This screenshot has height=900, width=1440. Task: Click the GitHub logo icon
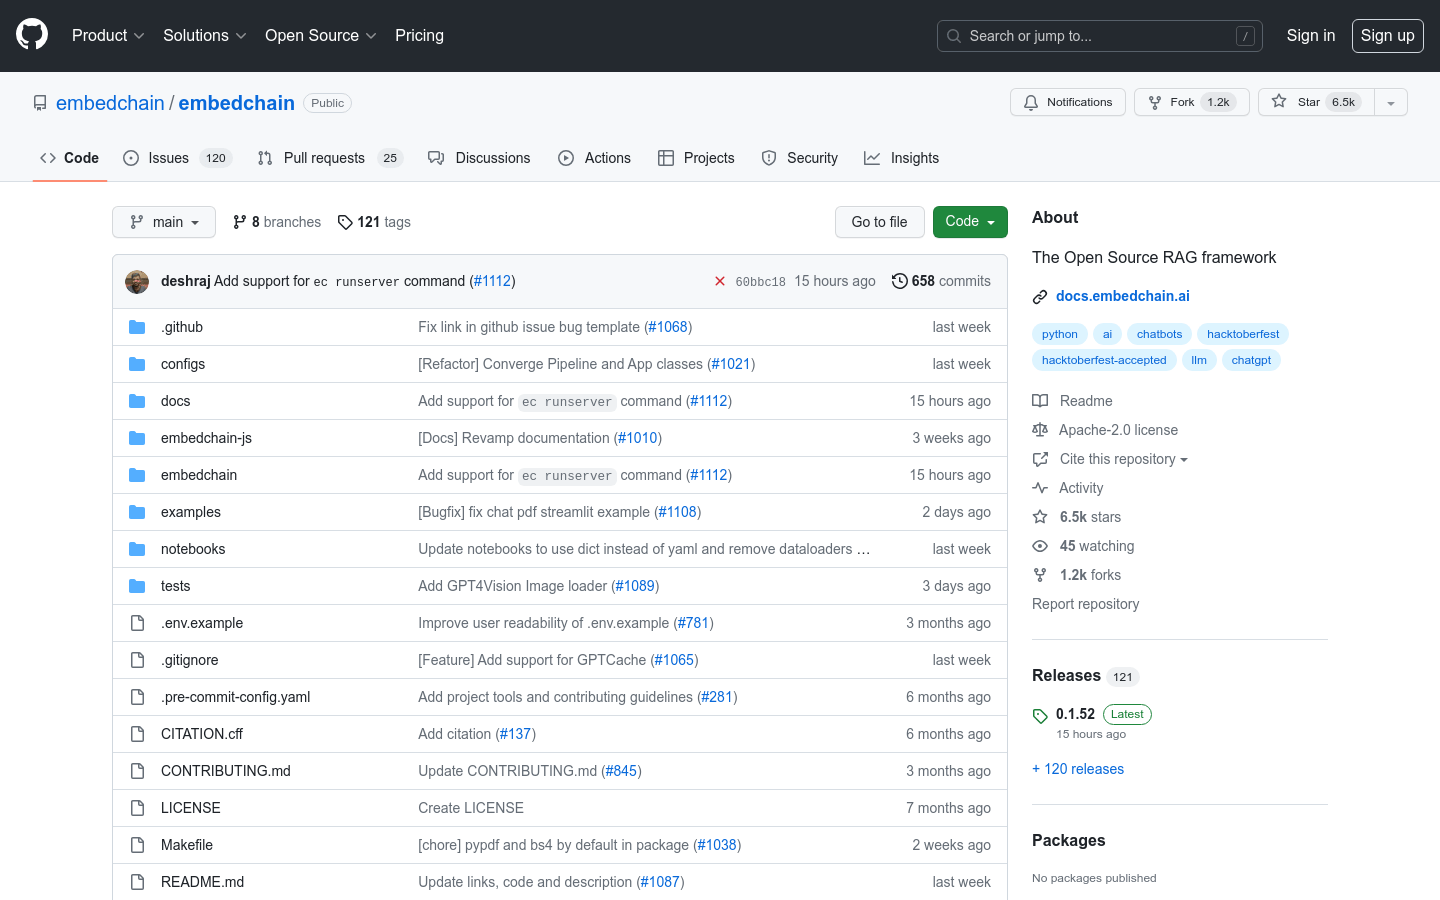pyautogui.click(x=32, y=35)
